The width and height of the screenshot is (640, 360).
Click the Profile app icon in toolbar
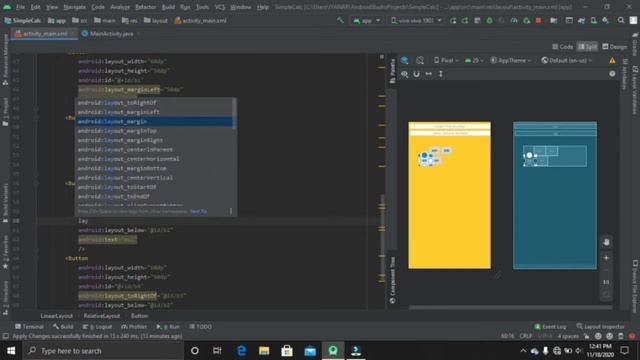tap(514, 20)
